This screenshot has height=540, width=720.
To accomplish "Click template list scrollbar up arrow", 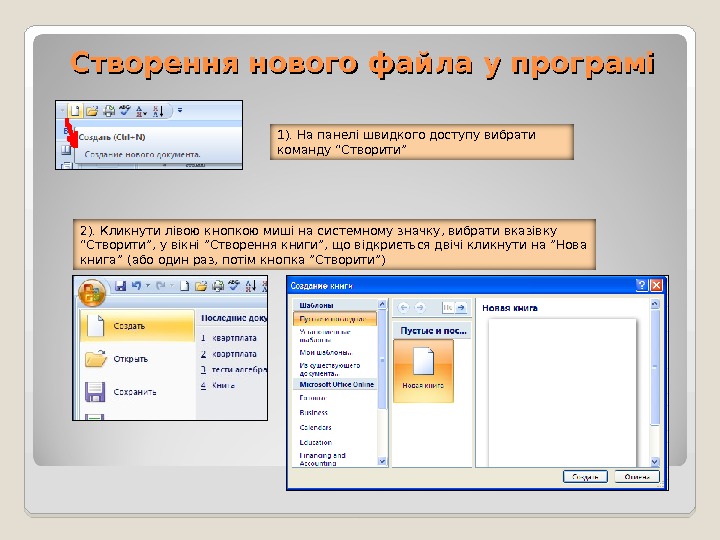I will [382, 304].
